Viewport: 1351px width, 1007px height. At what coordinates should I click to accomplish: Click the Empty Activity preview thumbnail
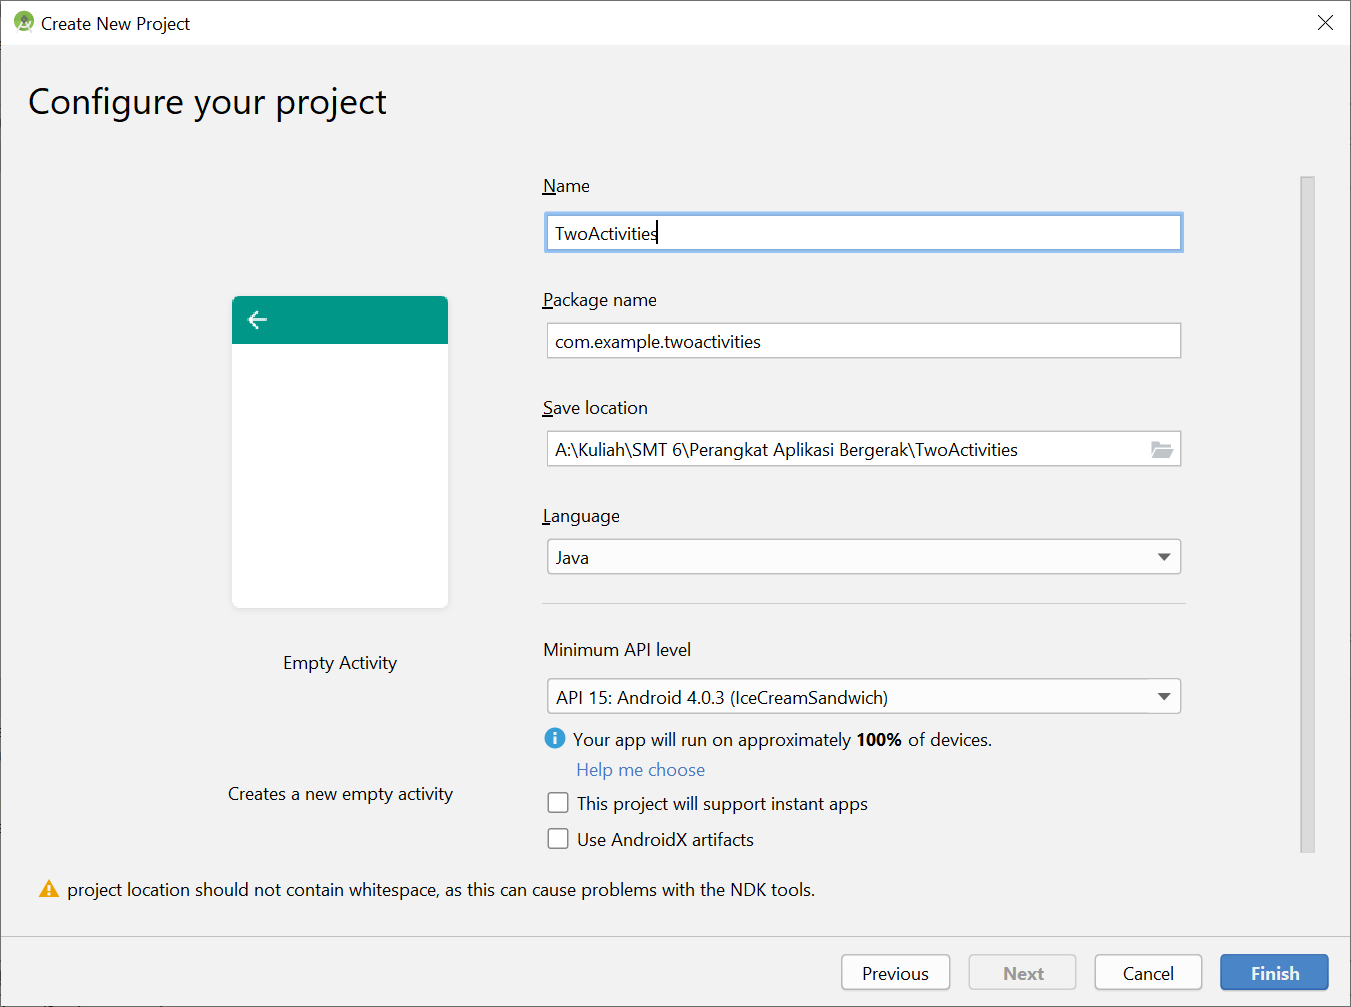coord(339,450)
